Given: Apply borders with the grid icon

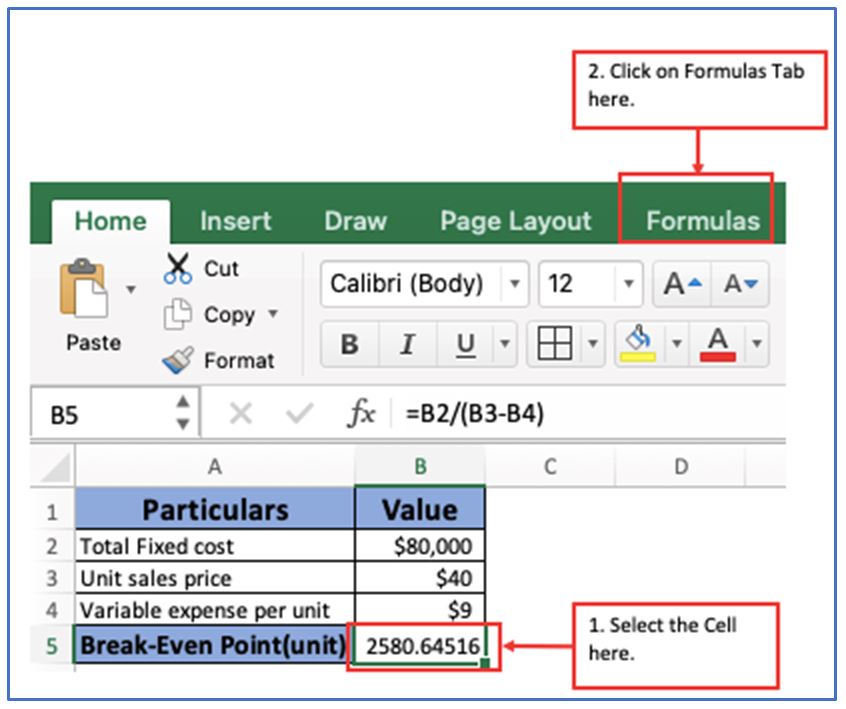Looking at the screenshot, I should 555,343.
